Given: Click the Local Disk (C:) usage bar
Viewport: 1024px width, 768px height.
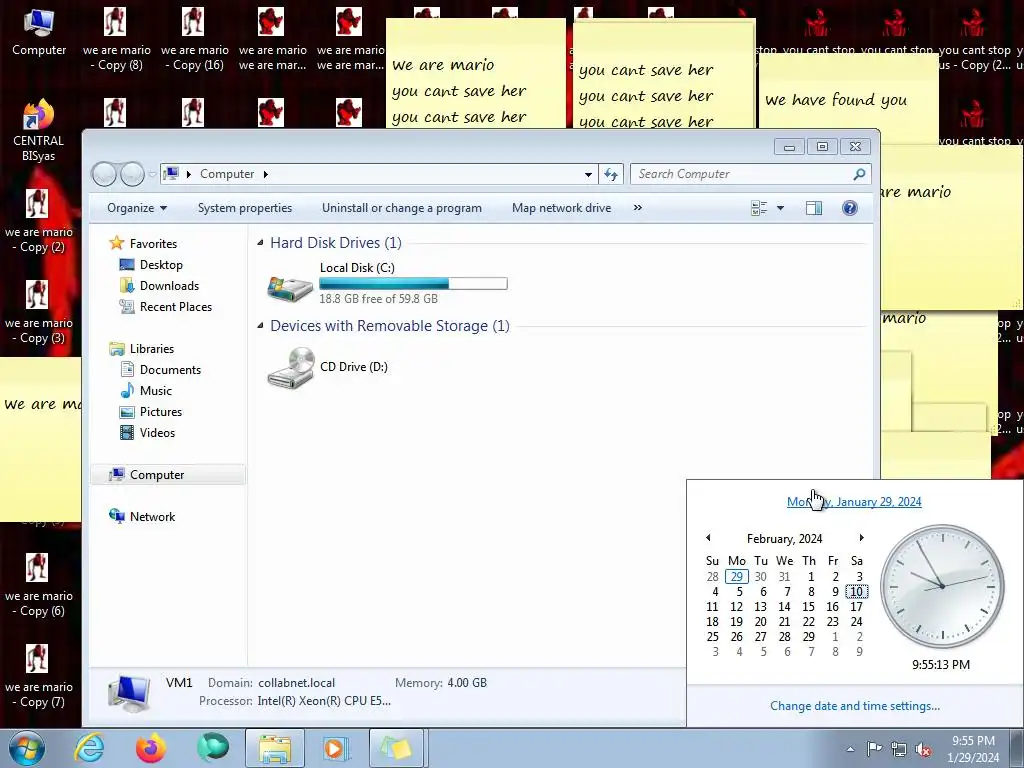Looking at the screenshot, I should (x=413, y=283).
